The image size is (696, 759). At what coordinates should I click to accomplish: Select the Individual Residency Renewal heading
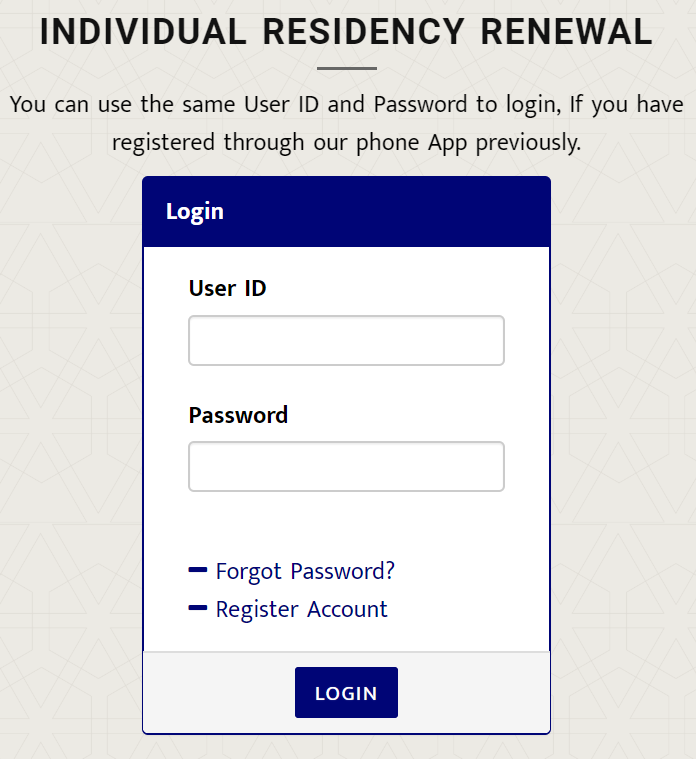(x=346, y=32)
